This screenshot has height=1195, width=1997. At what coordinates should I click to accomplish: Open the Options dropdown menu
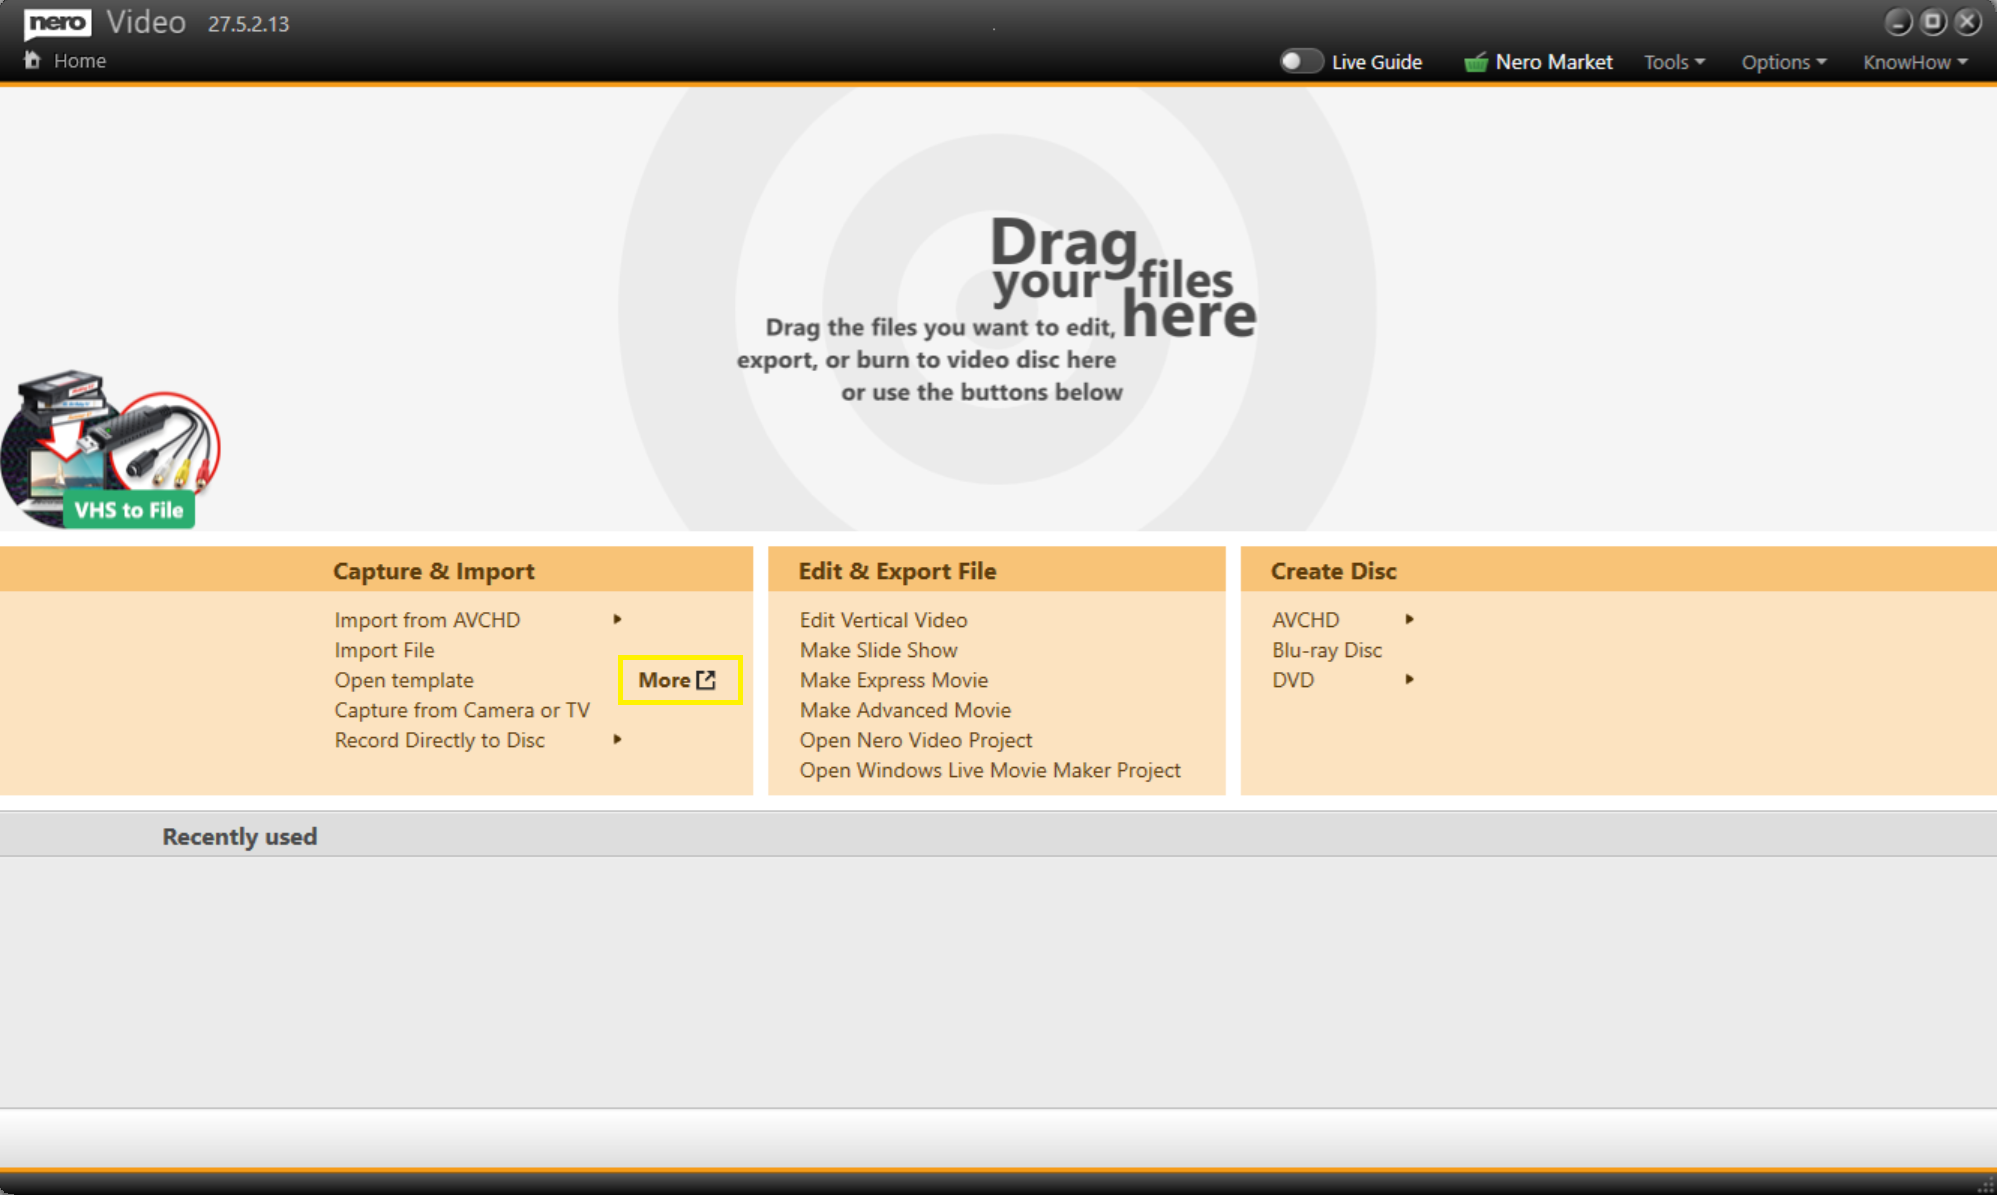tap(1782, 62)
